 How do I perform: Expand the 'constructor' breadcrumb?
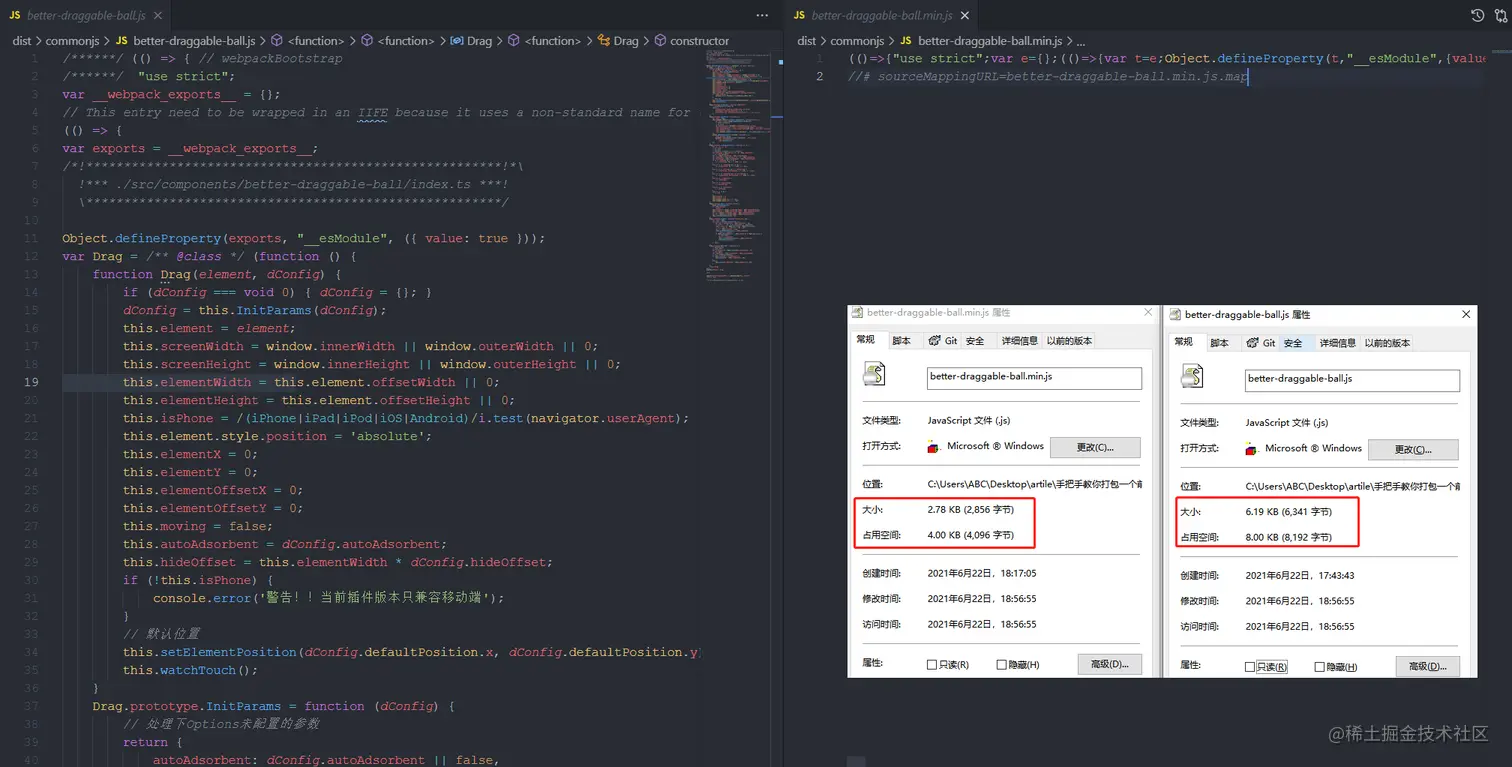click(691, 41)
